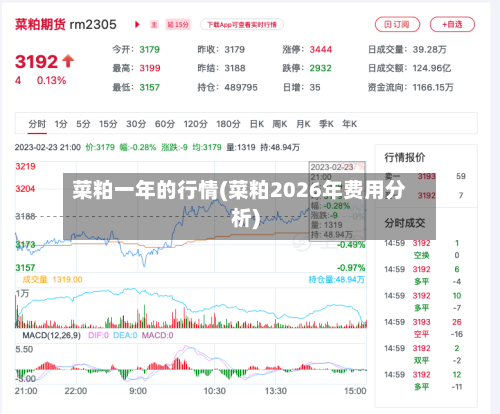This screenshot has width=500, height=414.
Task: Switch to the 1分 chart tab
Action: [61, 124]
